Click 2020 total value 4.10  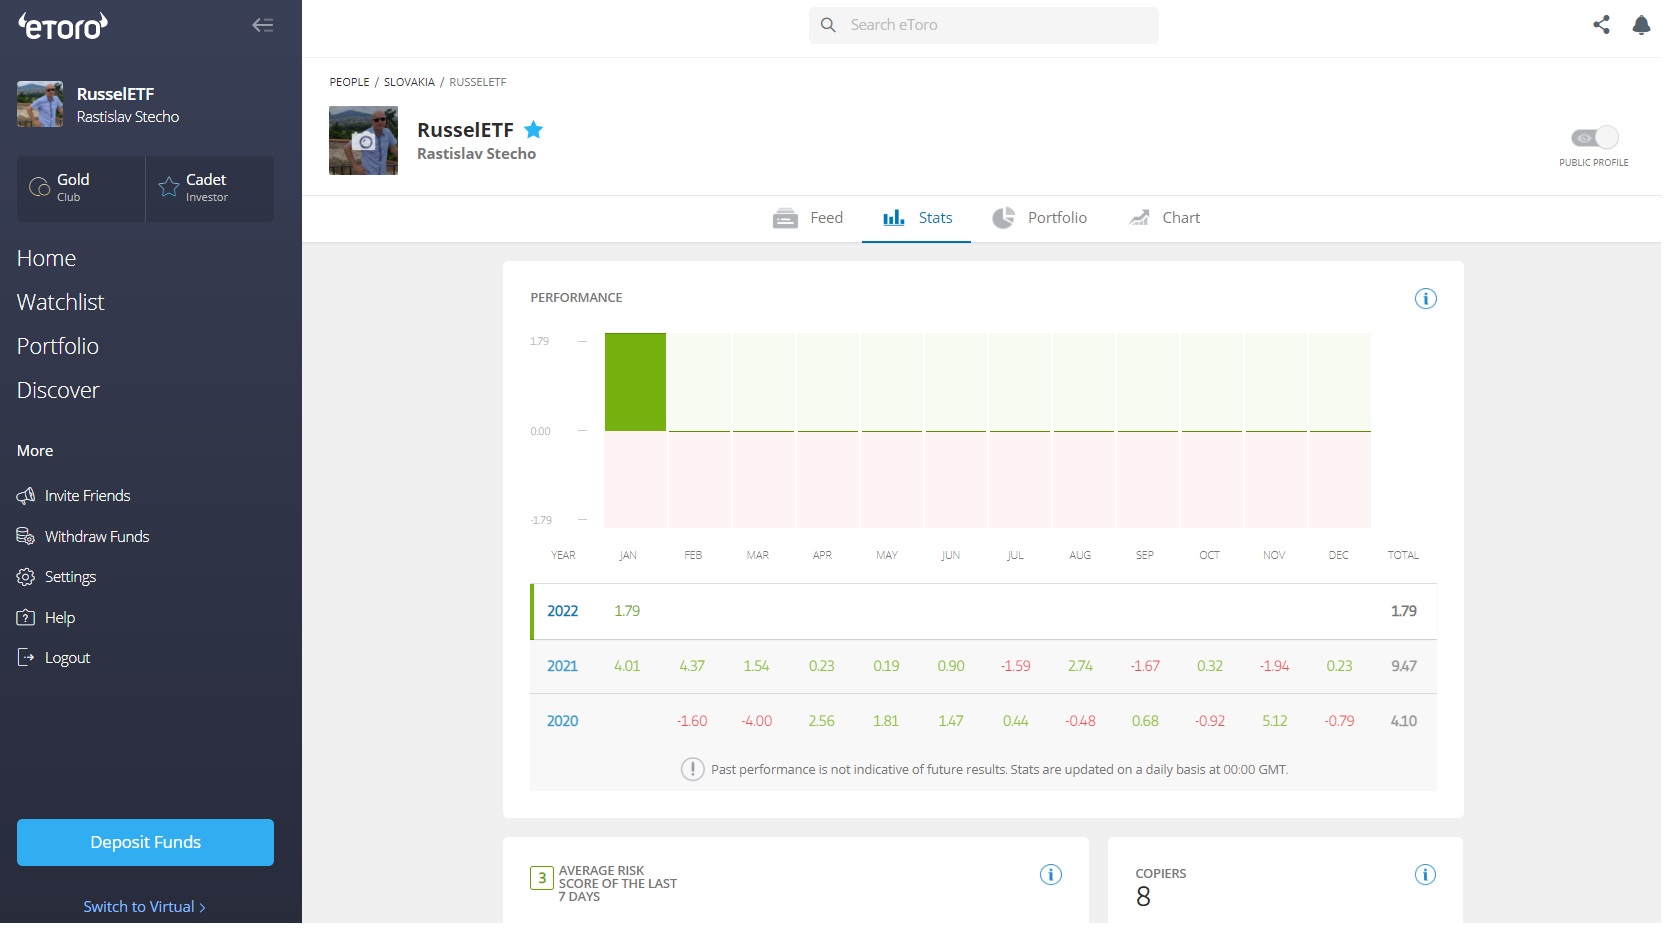1404,721
